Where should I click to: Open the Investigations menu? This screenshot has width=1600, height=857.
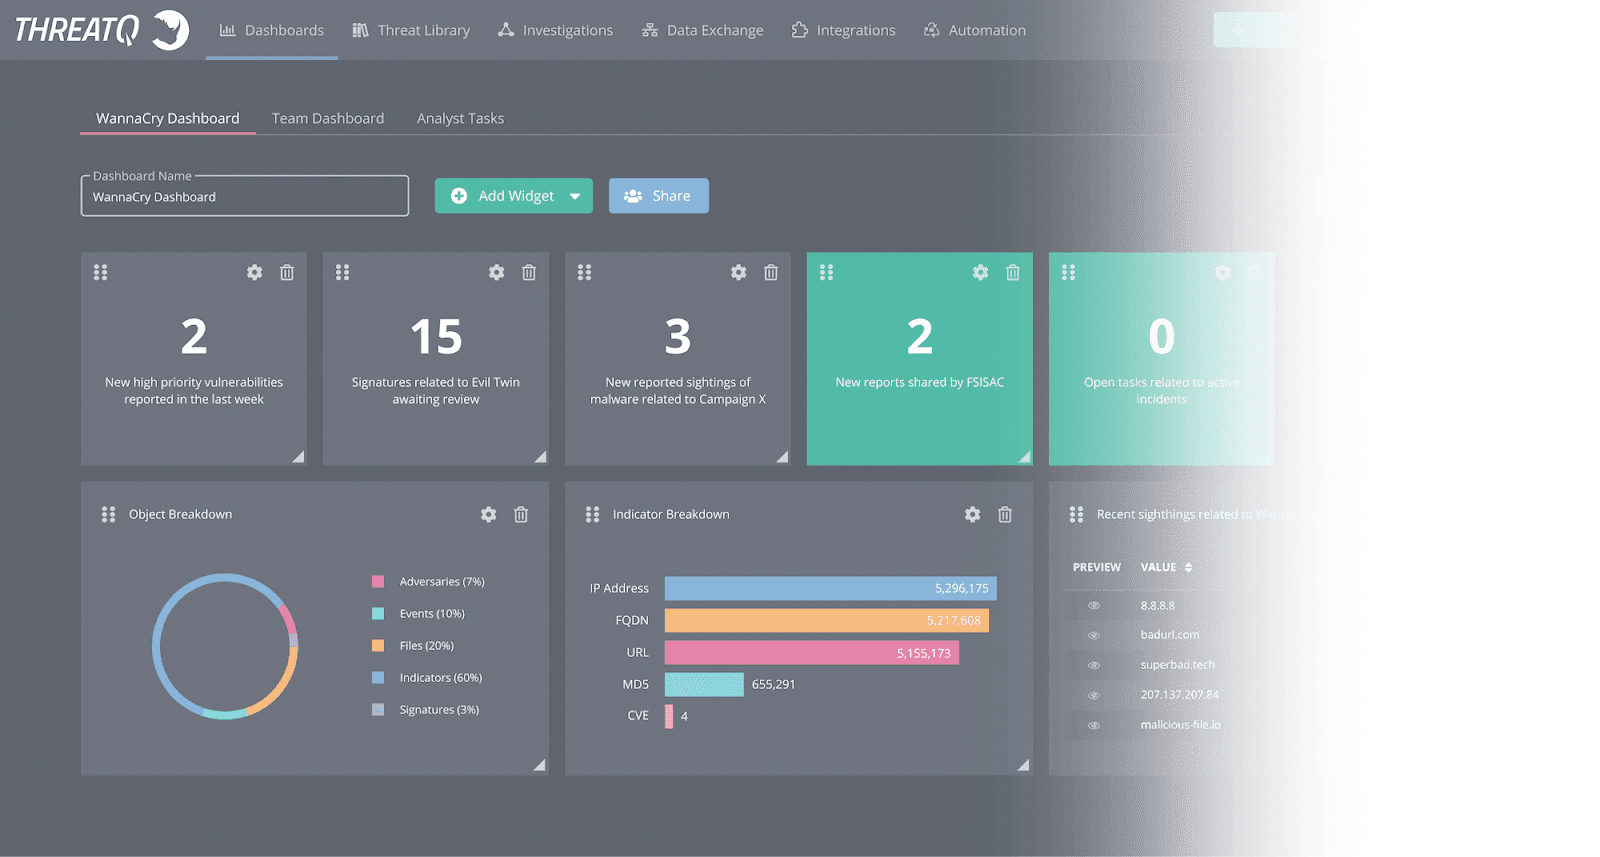point(555,30)
